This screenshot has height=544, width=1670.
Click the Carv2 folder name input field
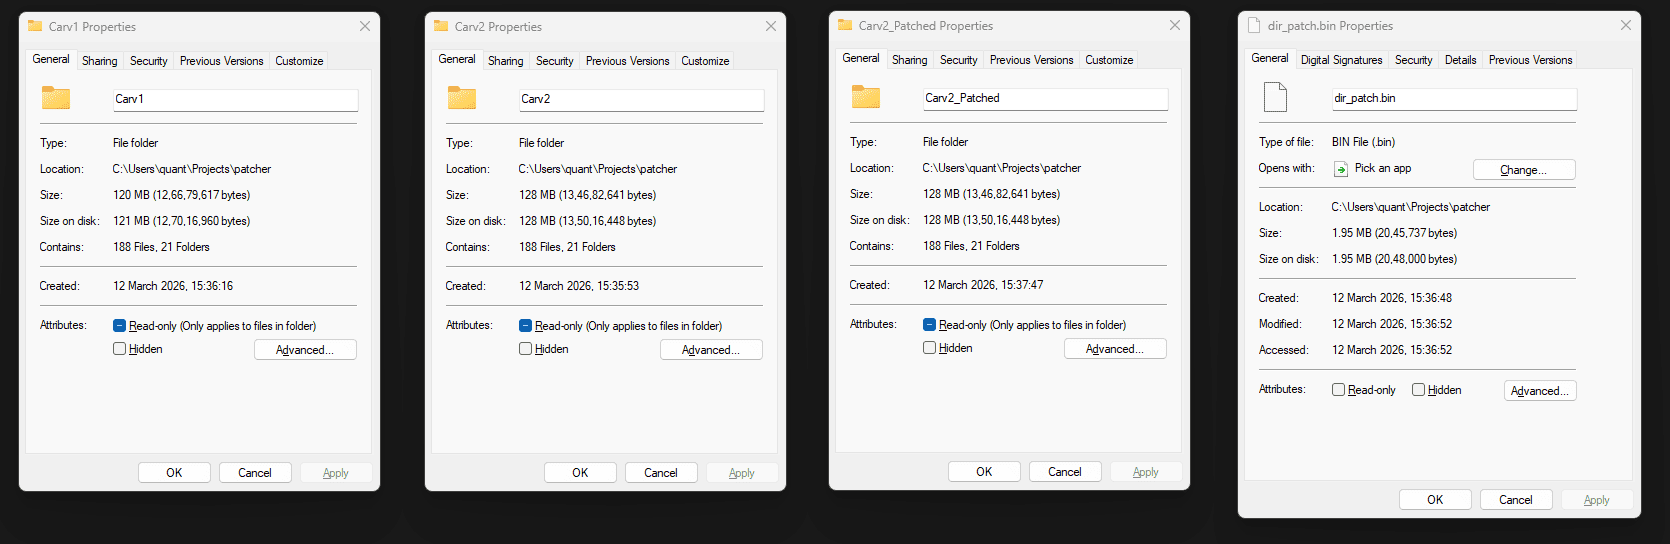pos(641,99)
